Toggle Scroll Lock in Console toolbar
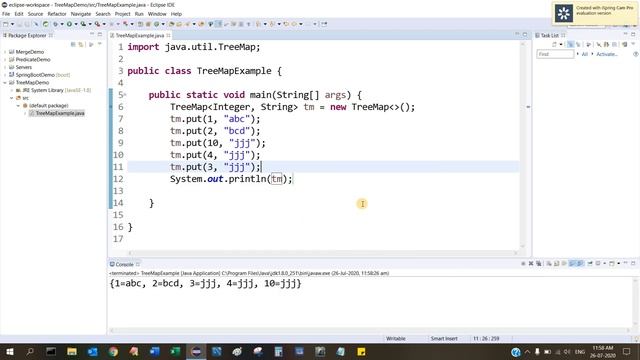This screenshot has height=360, width=640. tap(557, 264)
